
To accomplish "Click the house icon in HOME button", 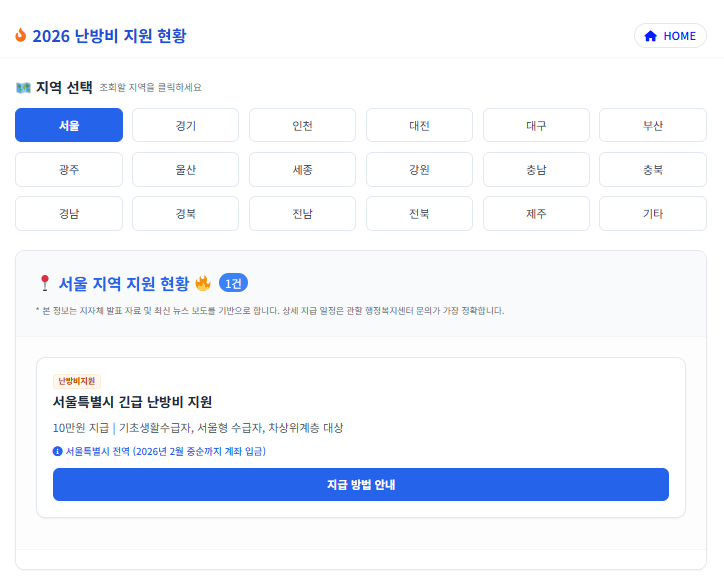I will (x=651, y=36).
